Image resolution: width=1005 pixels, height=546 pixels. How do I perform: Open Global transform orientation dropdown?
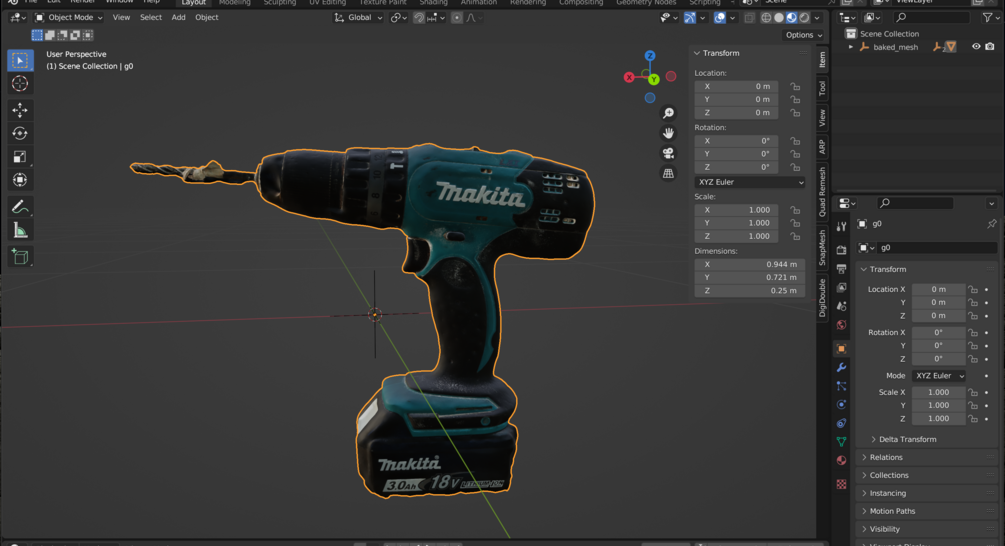pyautogui.click(x=358, y=18)
